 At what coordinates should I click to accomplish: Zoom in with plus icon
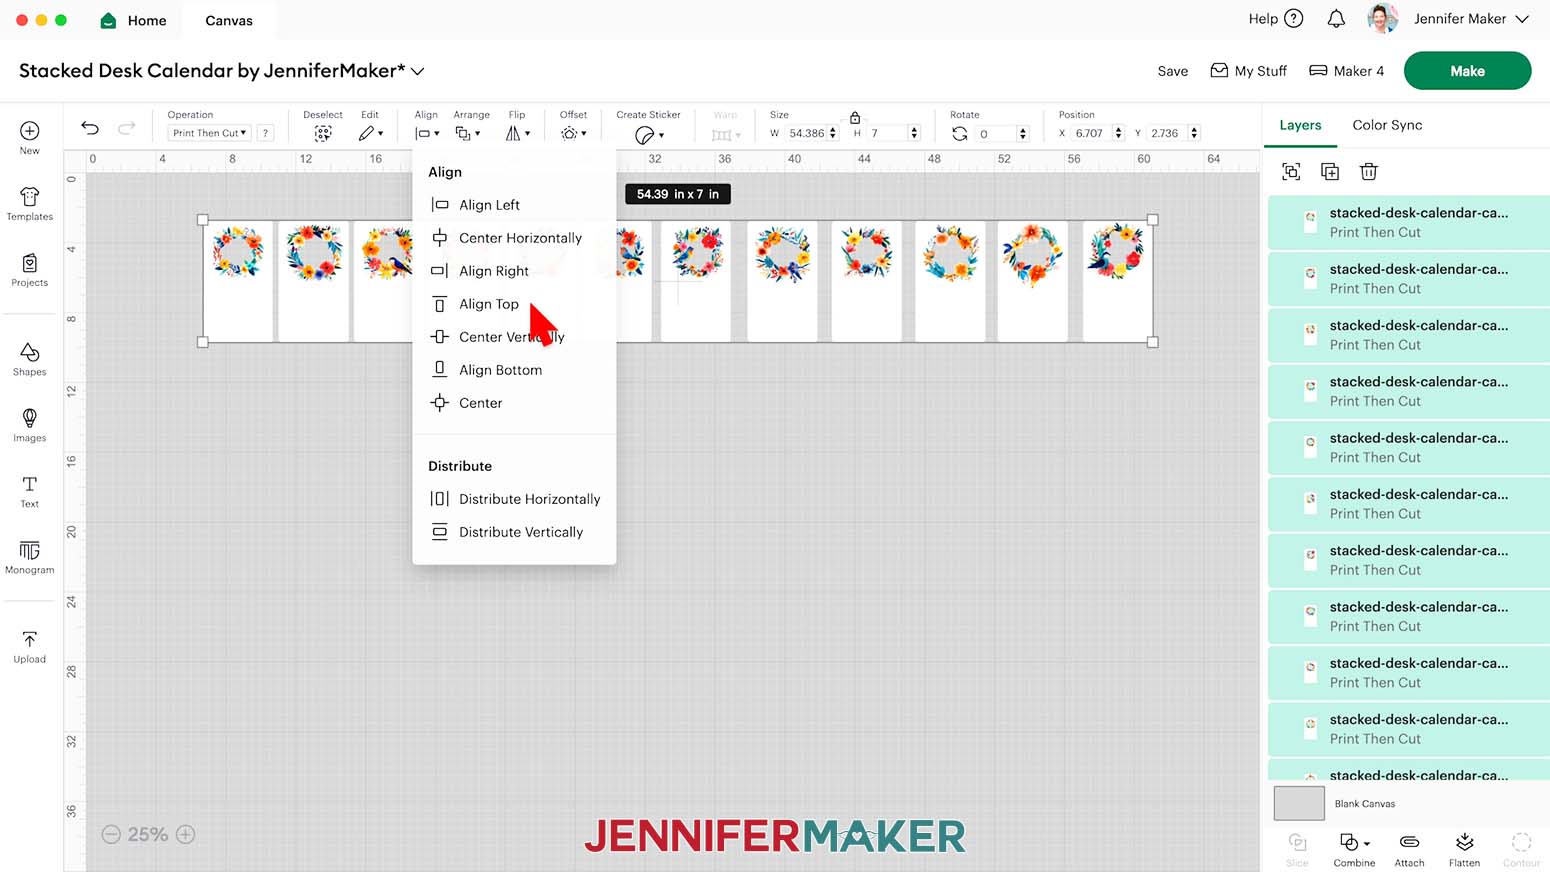[186, 834]
